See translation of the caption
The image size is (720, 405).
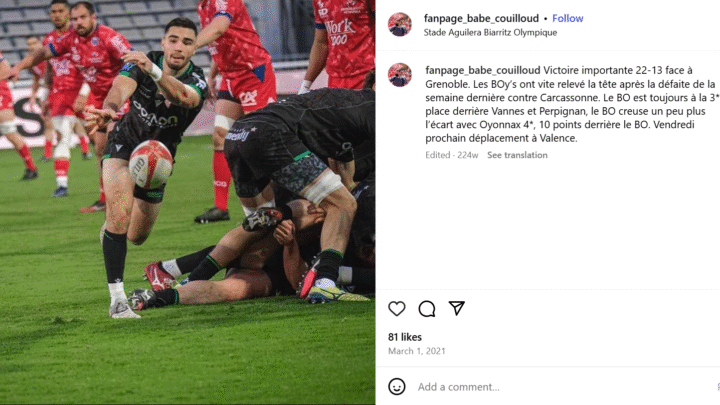pos(517,155)
